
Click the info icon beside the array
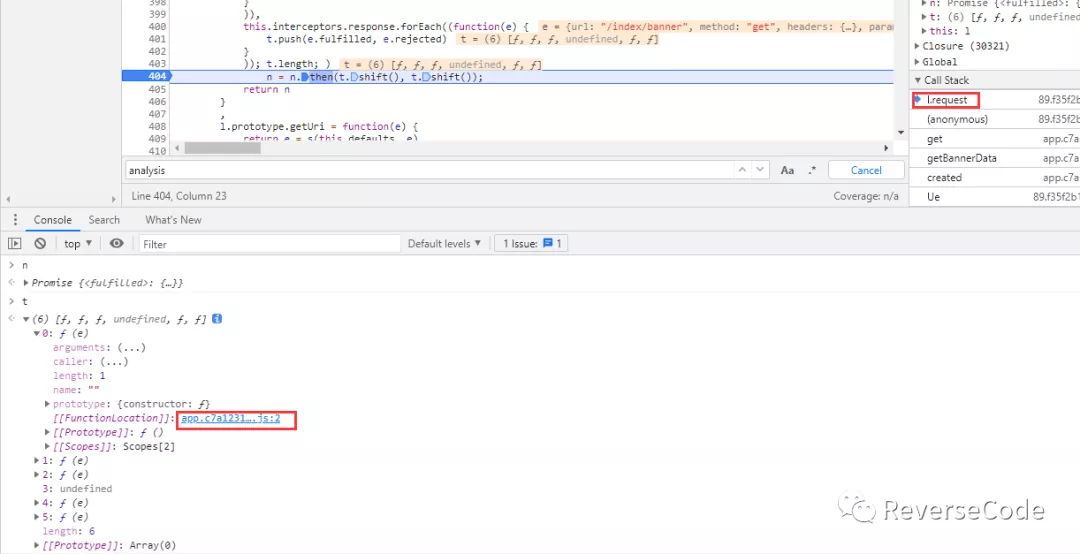point(217,319)
